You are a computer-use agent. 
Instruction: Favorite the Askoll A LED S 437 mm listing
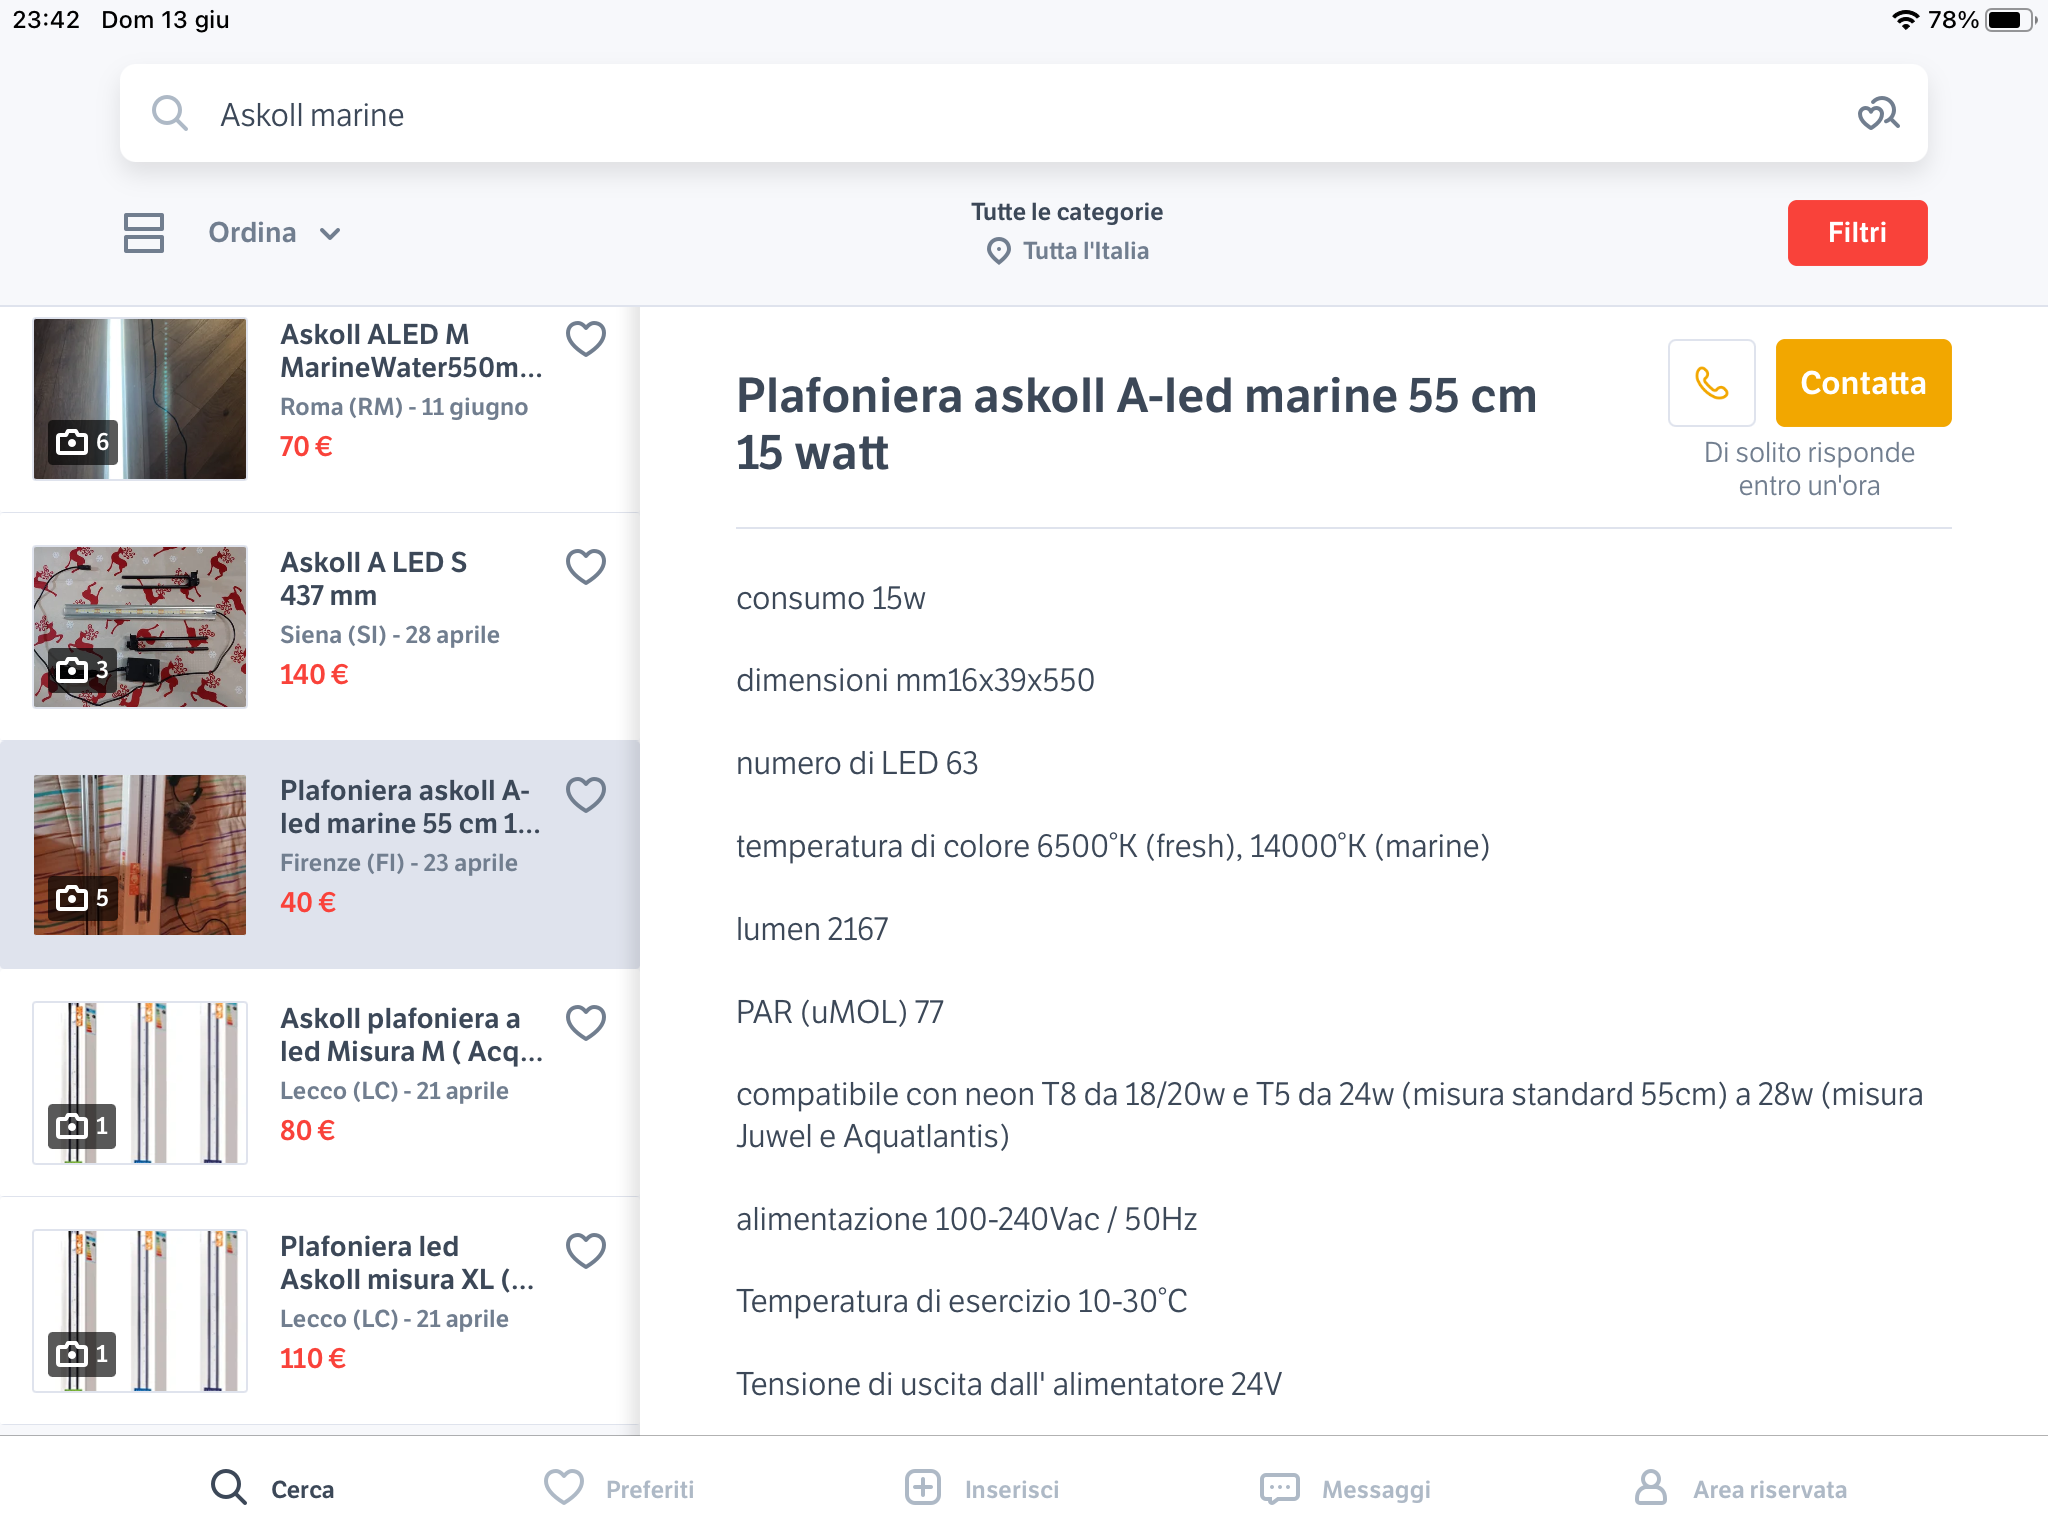(x=586, y=567)
